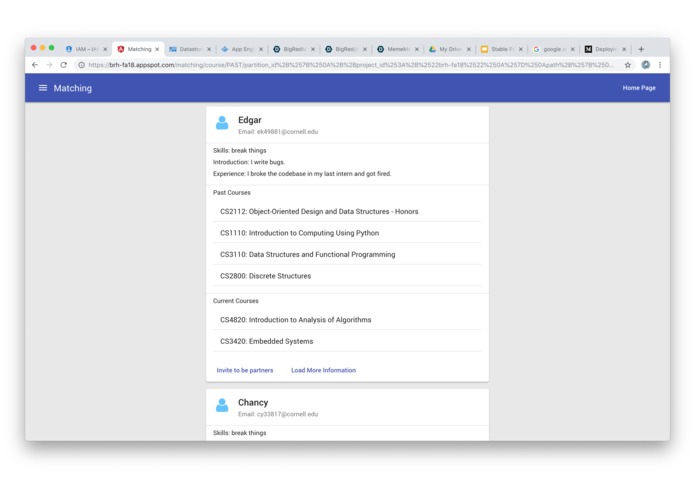Click Edgar's email address
Image resolution: width=695 pixels, height=494 pixels.
[287, 132]
